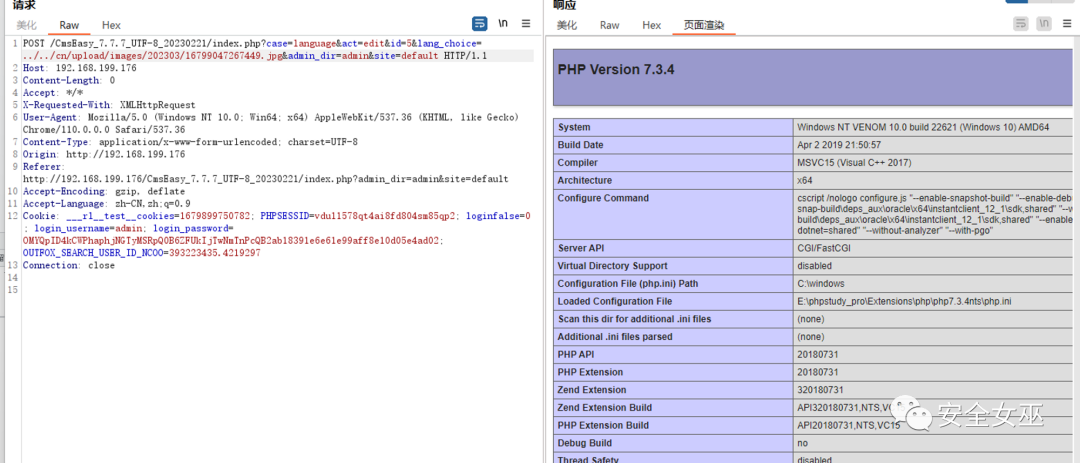
Task: Click the Compiler value MSVC15
Action: tap(854, 163)
